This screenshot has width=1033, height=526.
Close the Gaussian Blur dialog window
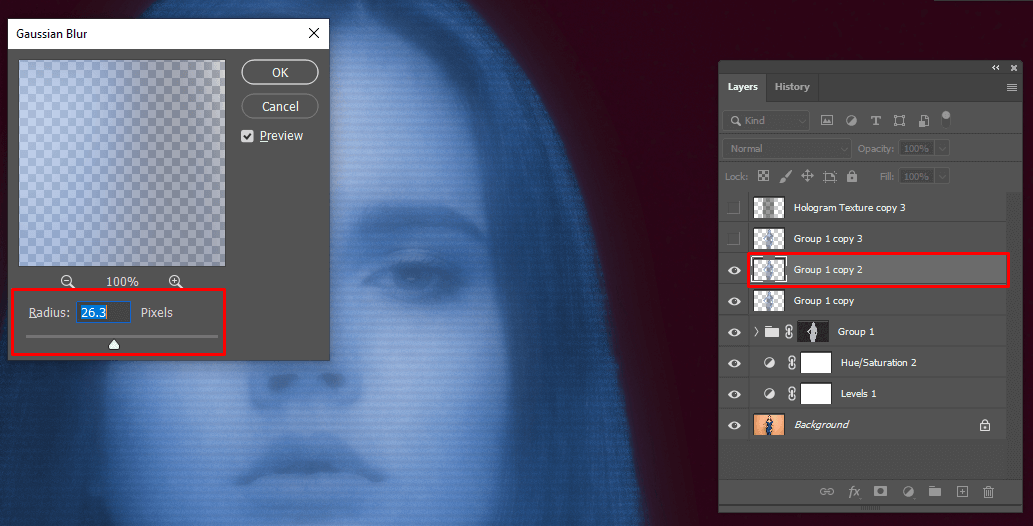pyautogui.click(x=314, y=33)
